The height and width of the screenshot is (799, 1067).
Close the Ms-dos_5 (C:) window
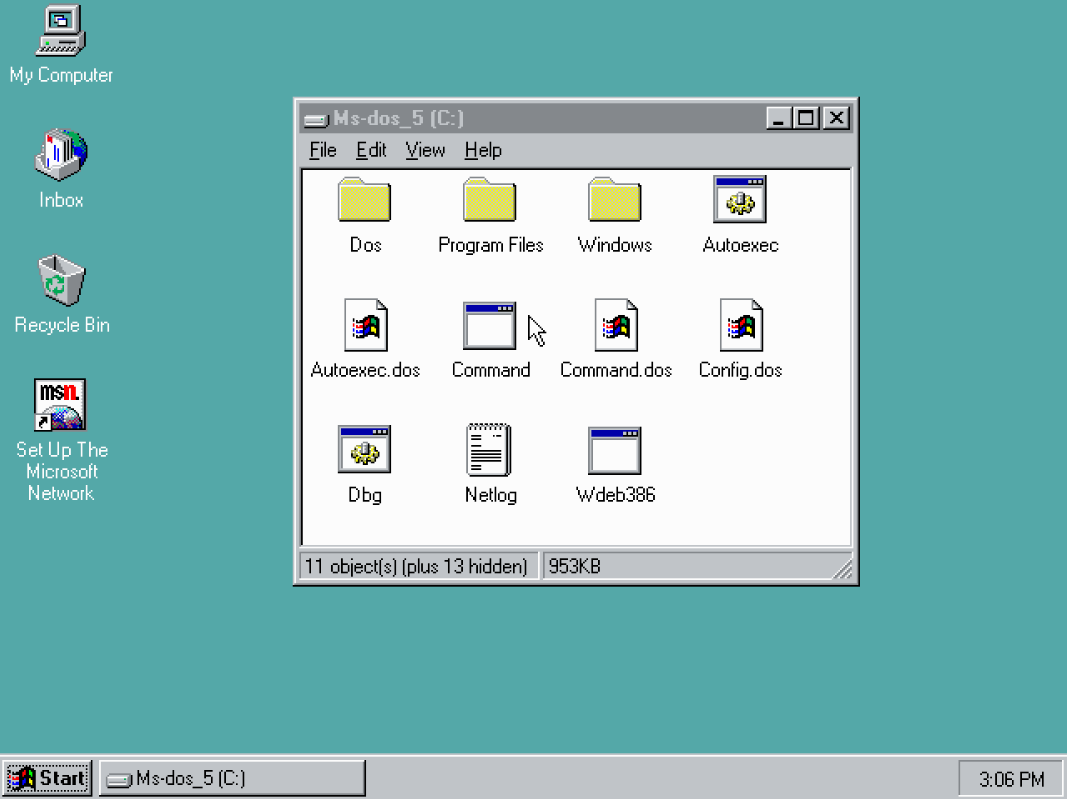836,118
